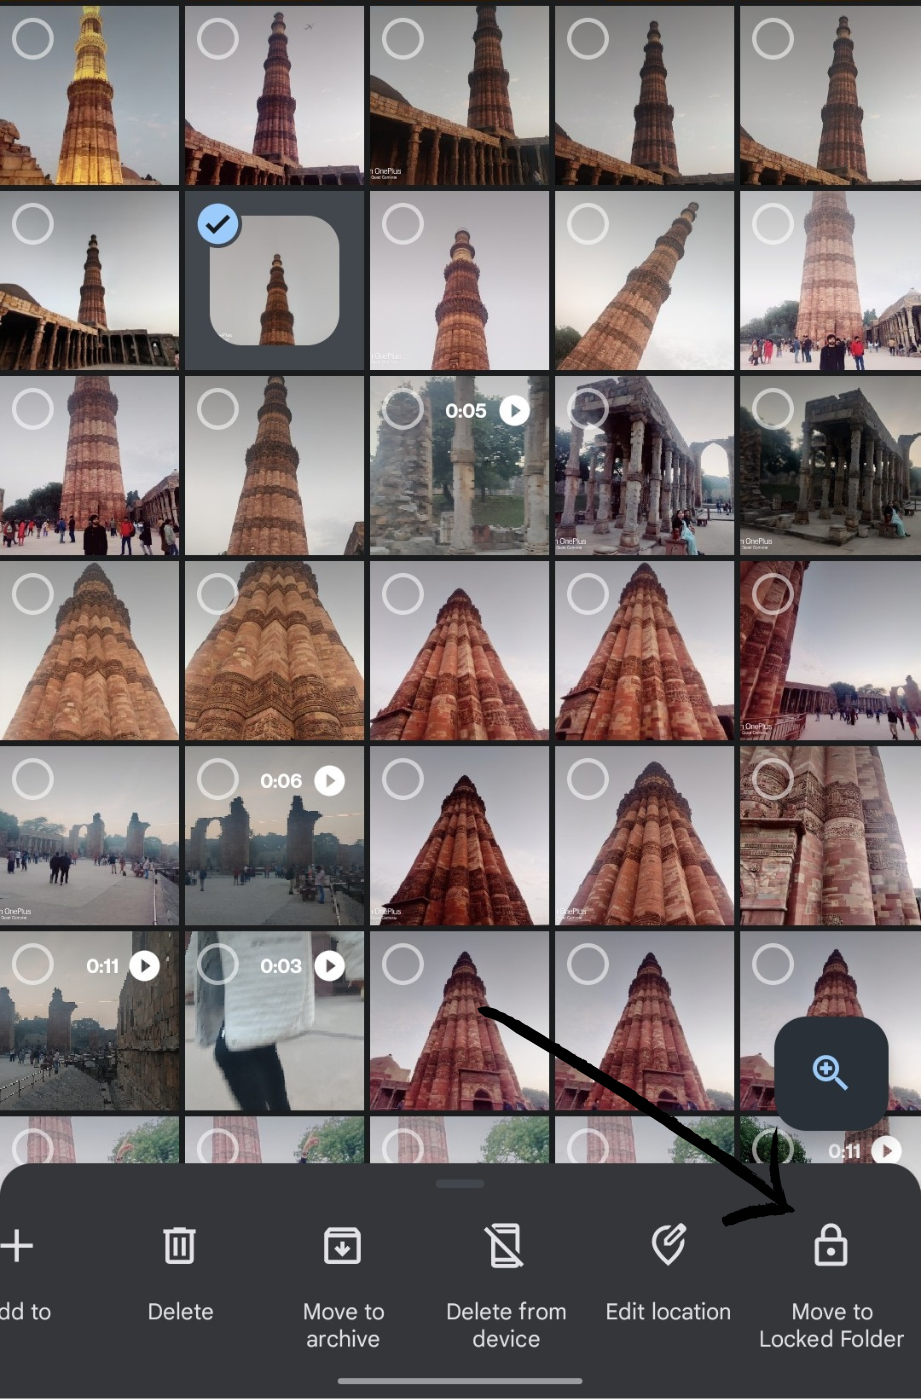The height and width of the screenshot is (1399, 921).
Task: Open the extreme close-up of carved tower balcony
Action: [274, 651]
